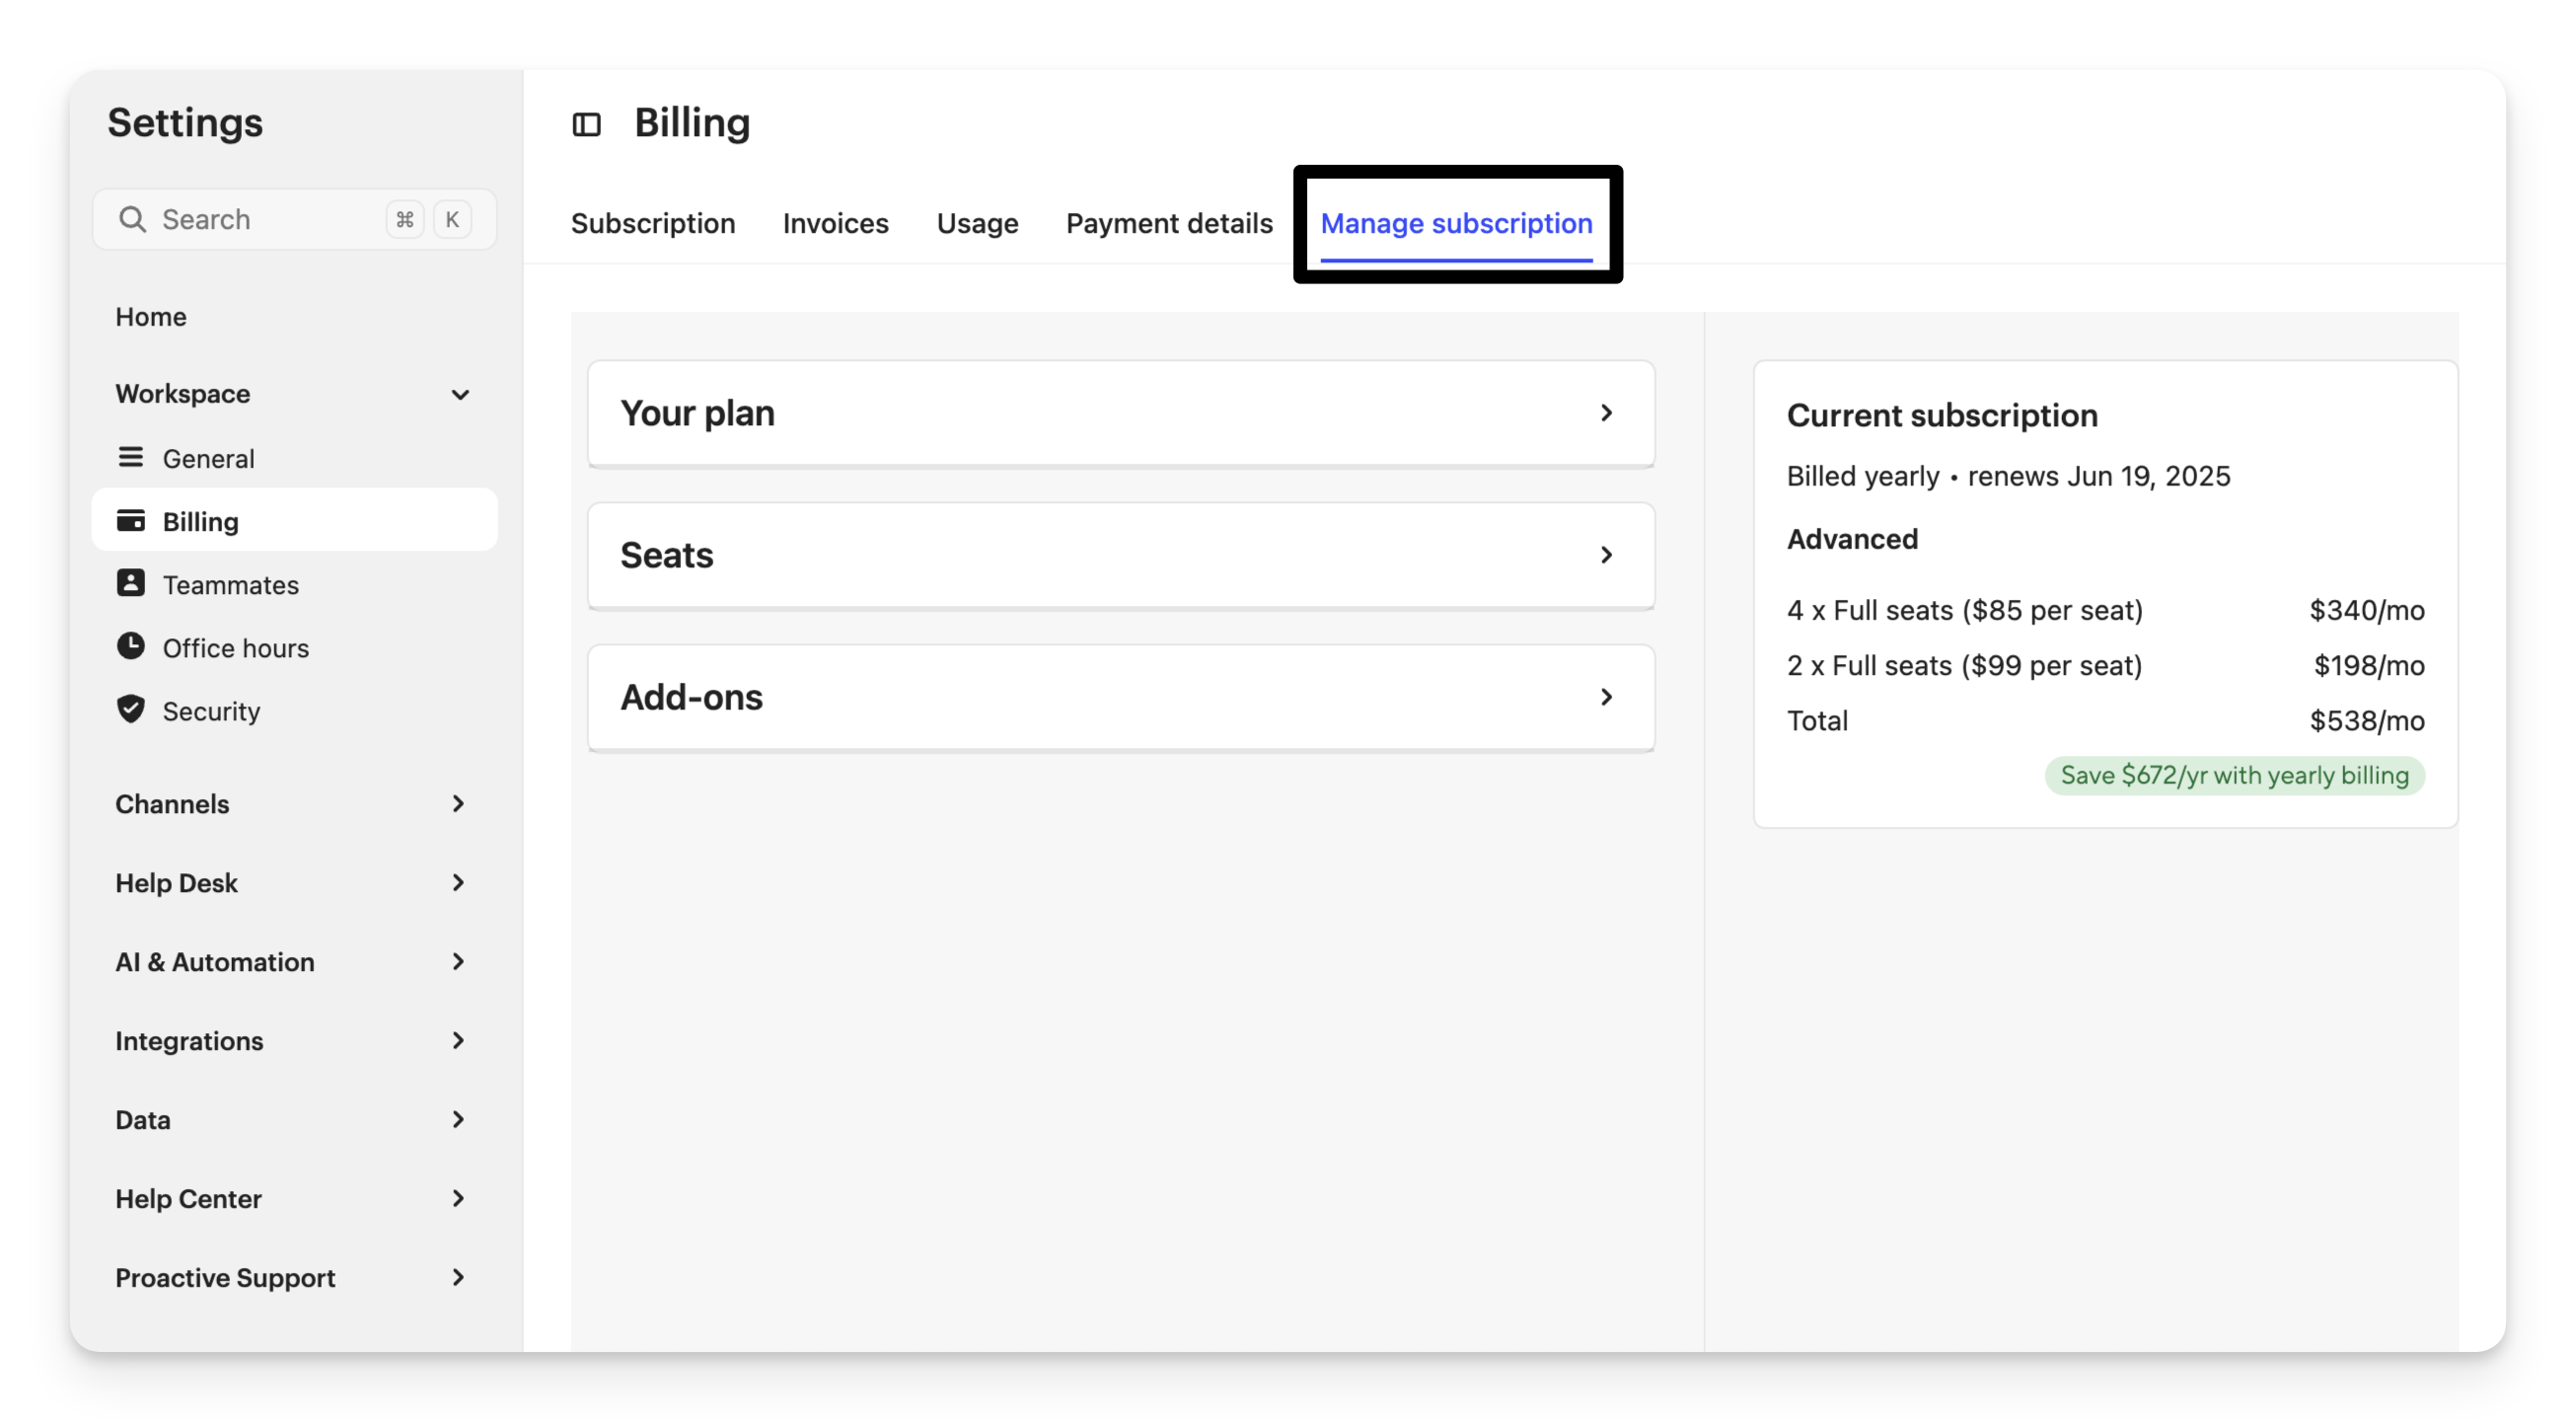The width and height of the screenshot is (2576, 1422).
Task: Click the Billing card icon in the sidebar
Action: coord(130,521)
